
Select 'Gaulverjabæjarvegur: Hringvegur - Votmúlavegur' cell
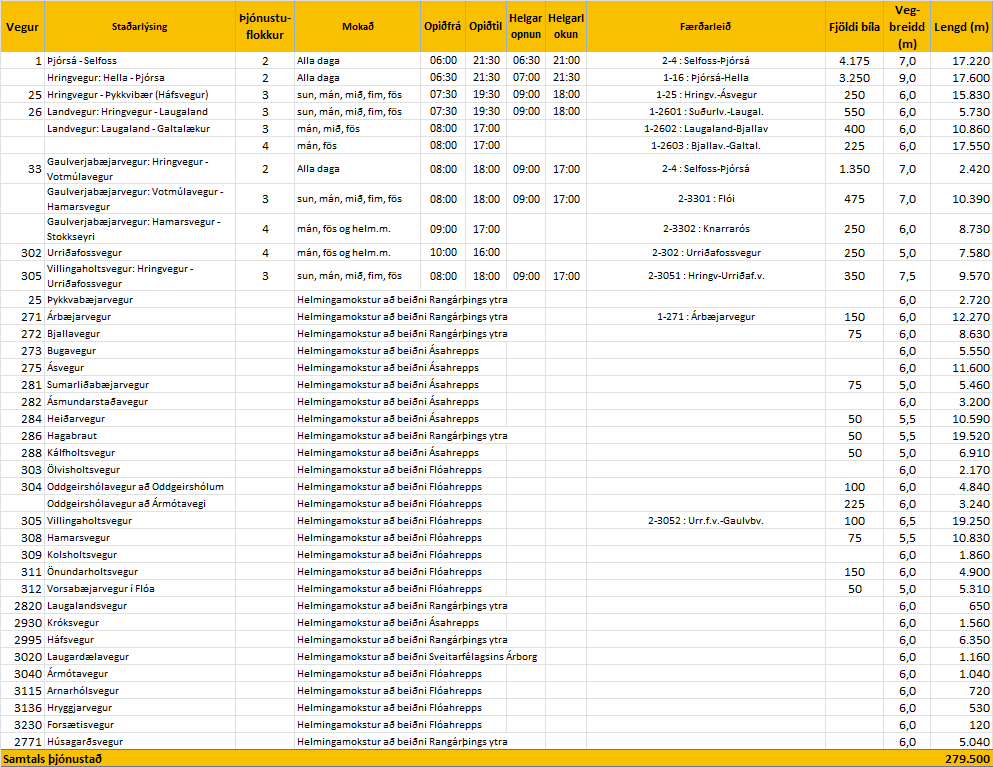[x=139, y=169]
